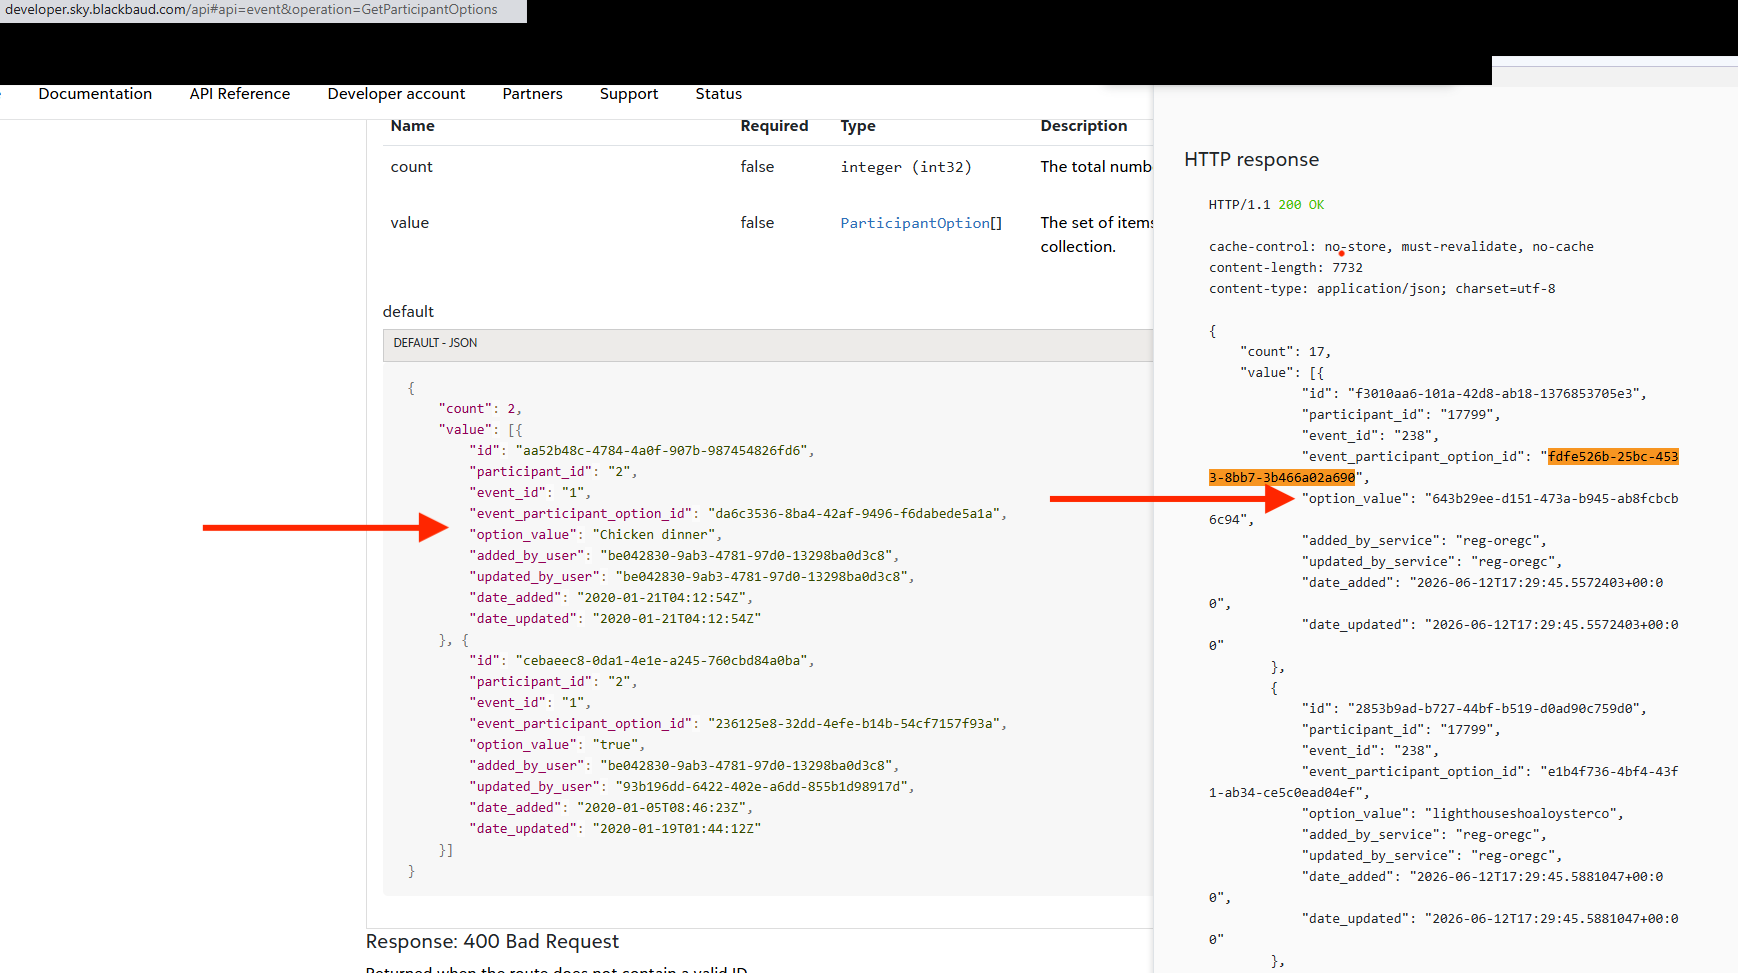1738x973 pixels.
Task: Click the count field name in table
Action: click(411, 167)
